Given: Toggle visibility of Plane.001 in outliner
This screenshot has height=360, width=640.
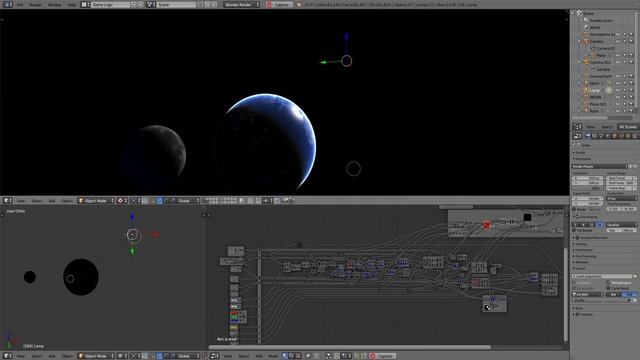Looking at the screenshot, I should (618, 104).
